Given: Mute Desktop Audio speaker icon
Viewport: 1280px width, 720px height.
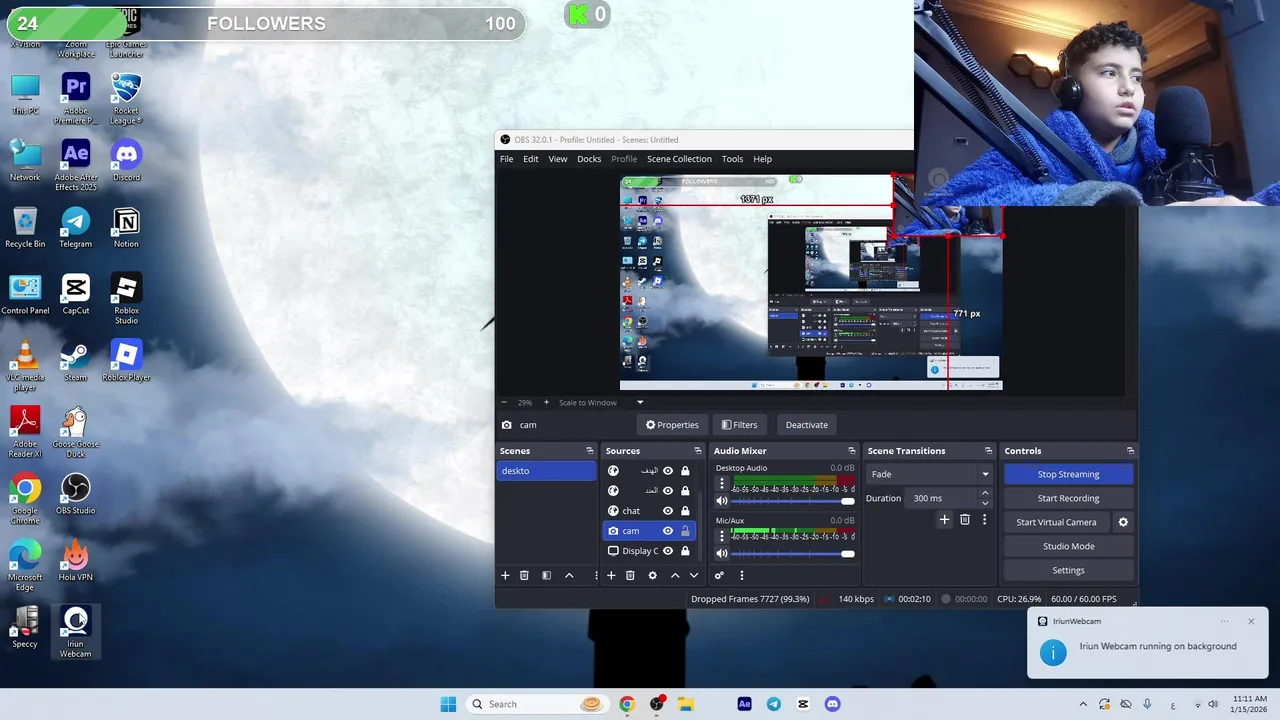Looking at the screenshot, I should (x=722, y=501).
